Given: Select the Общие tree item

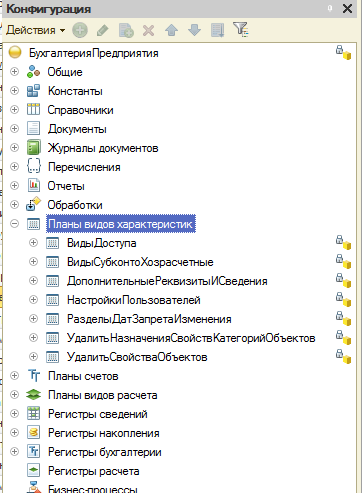Looking at the screenshot, I should click(x=65, y=72).
